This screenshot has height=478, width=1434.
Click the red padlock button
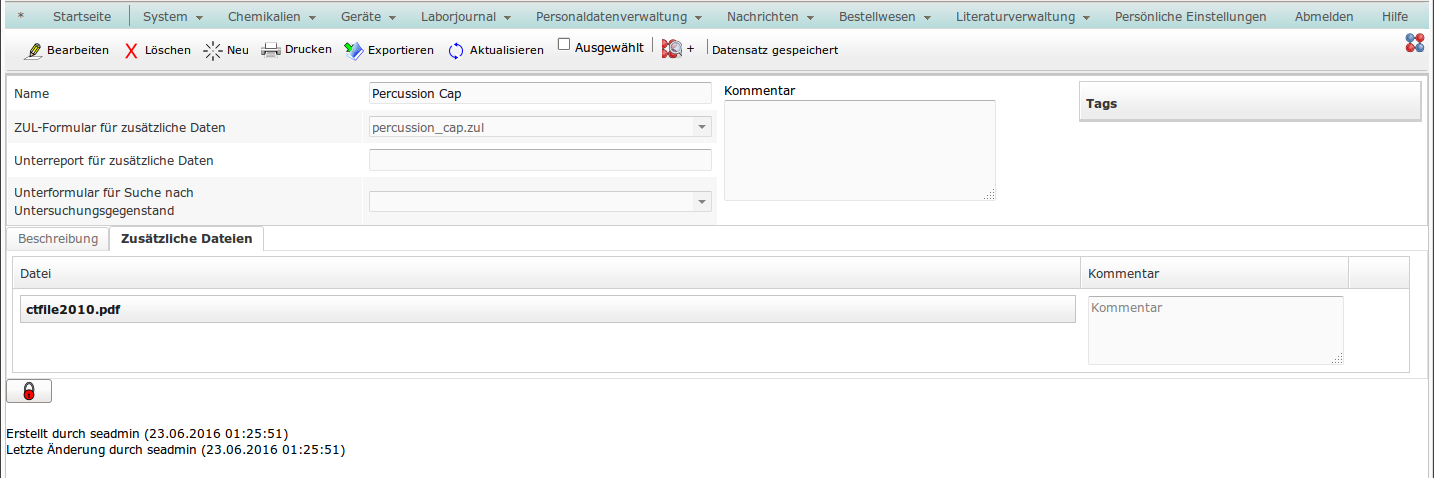pyautogui.click(x=29, y=392)
